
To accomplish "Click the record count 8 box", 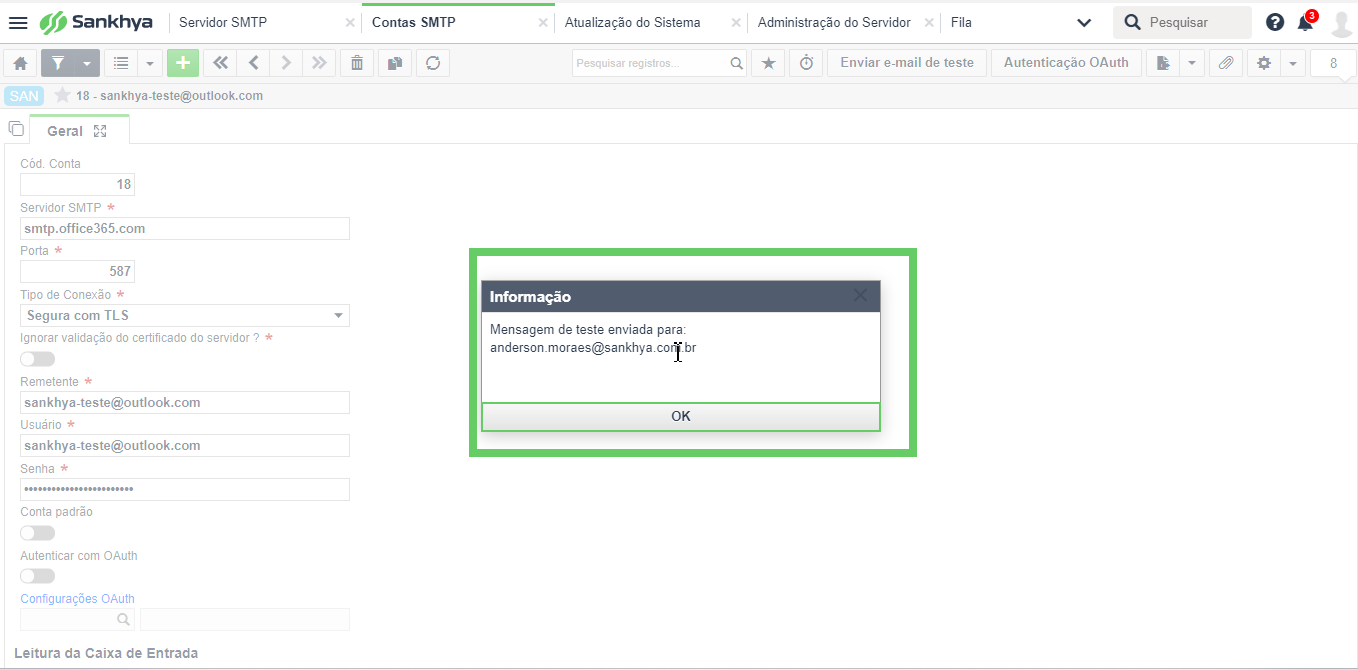I will (1333, 63).
